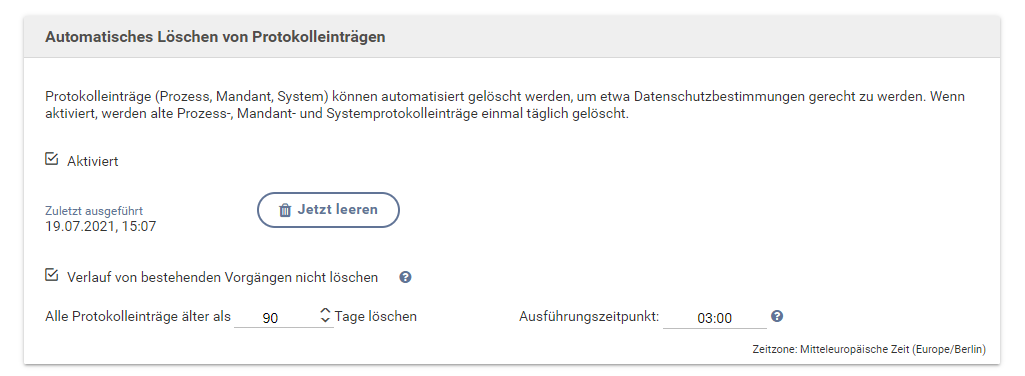Toggle Verlauf von bestehenden Vorgängen nicht löschen checkbox
The image size is (1025, 376).
[52, 275]
